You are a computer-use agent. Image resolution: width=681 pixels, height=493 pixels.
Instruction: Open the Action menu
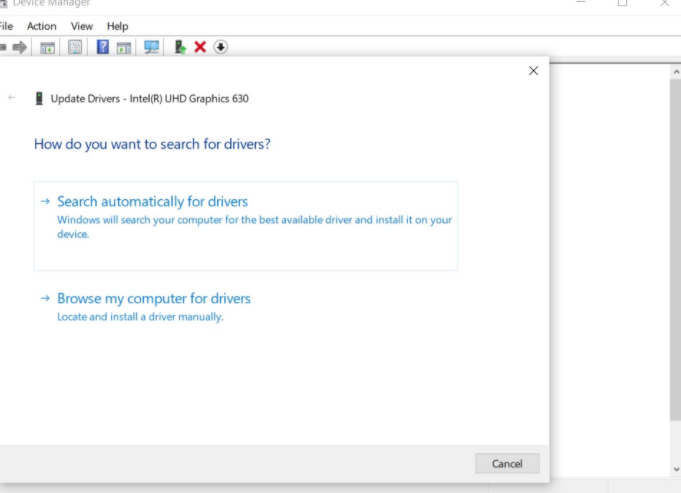coord(41,26)
